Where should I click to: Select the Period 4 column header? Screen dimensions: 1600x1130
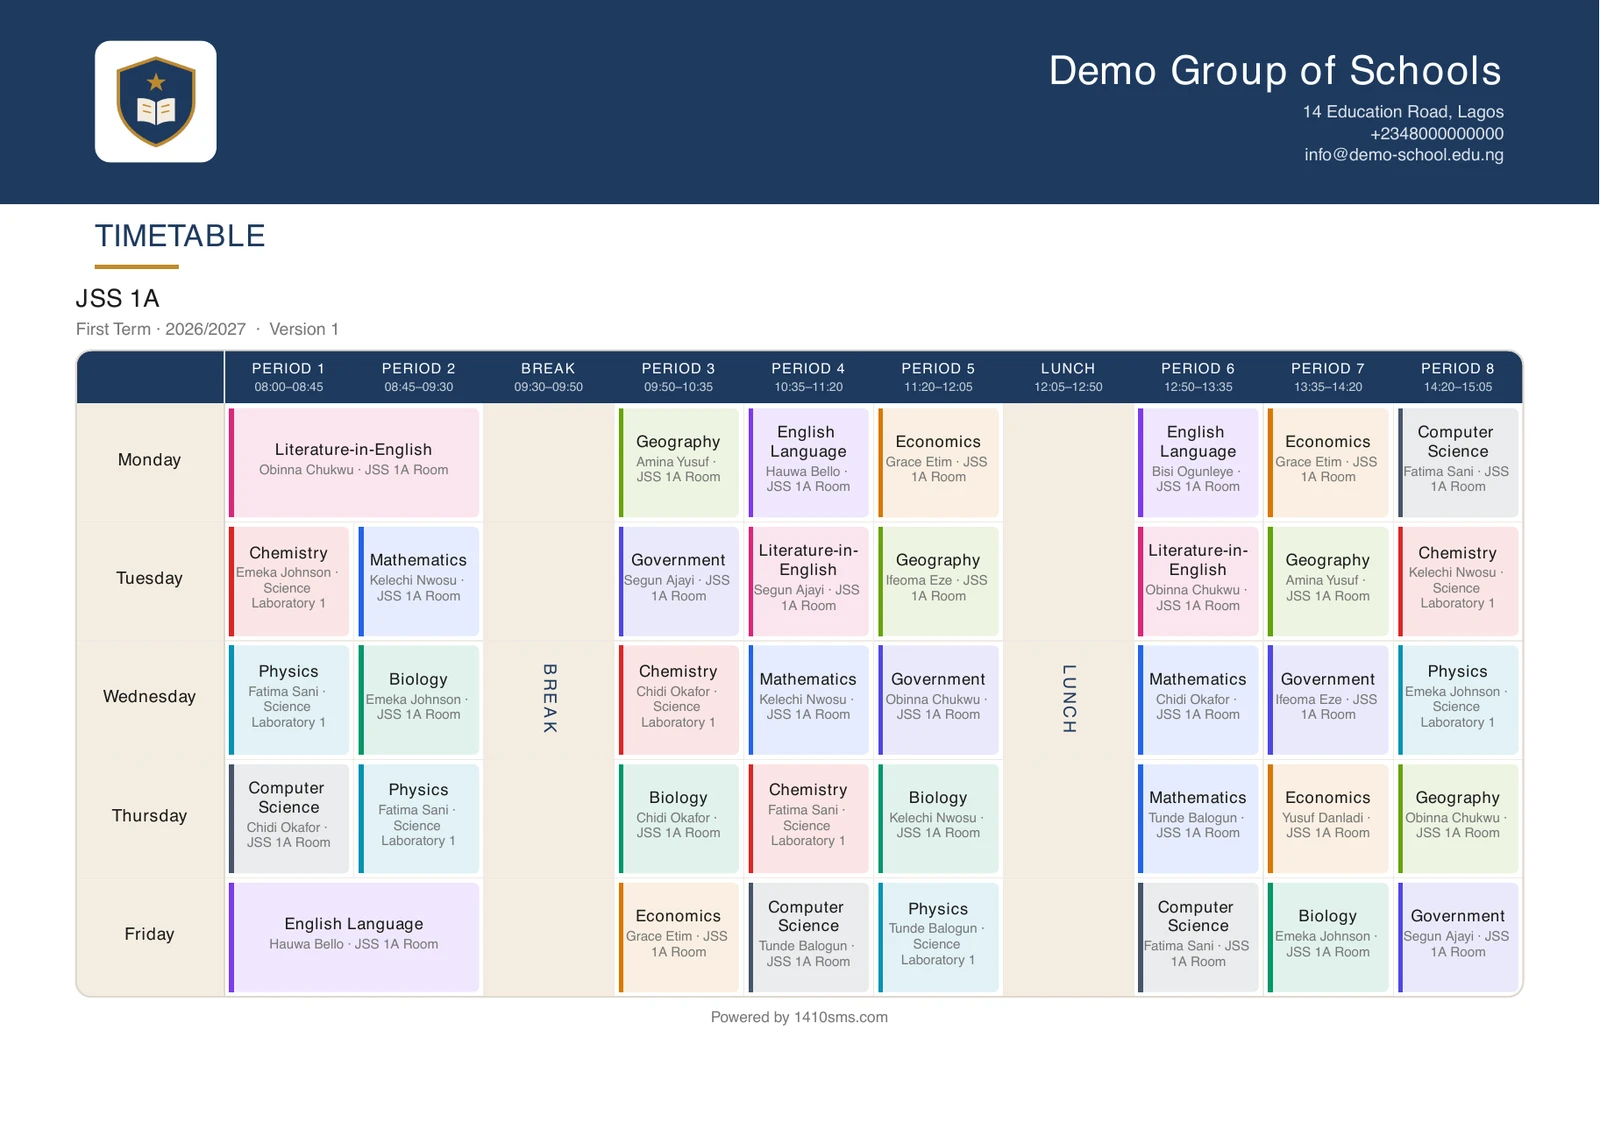pos(808,377)
